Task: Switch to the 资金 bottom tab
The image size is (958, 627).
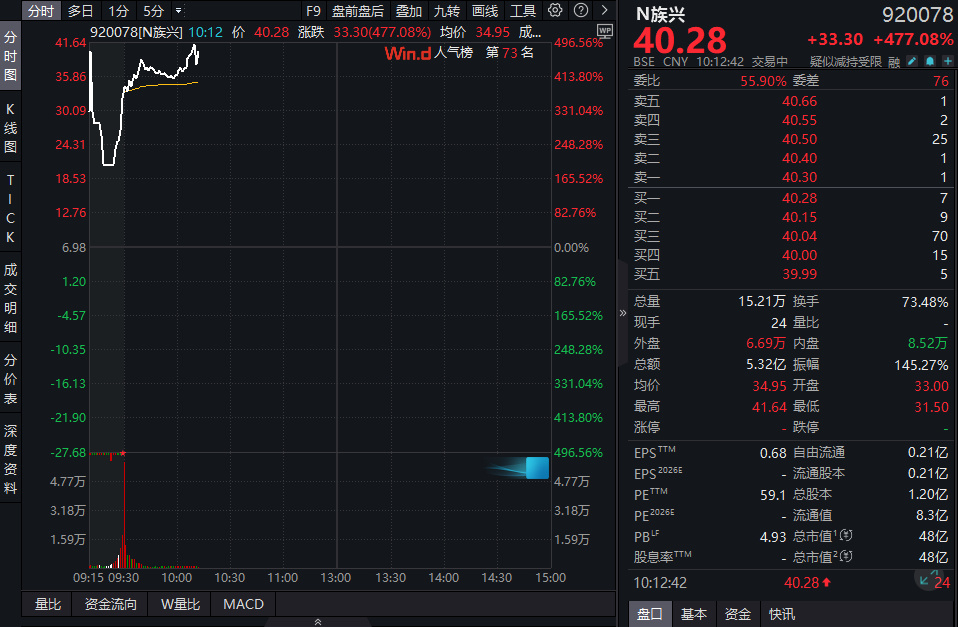Action: pos(737,614)
